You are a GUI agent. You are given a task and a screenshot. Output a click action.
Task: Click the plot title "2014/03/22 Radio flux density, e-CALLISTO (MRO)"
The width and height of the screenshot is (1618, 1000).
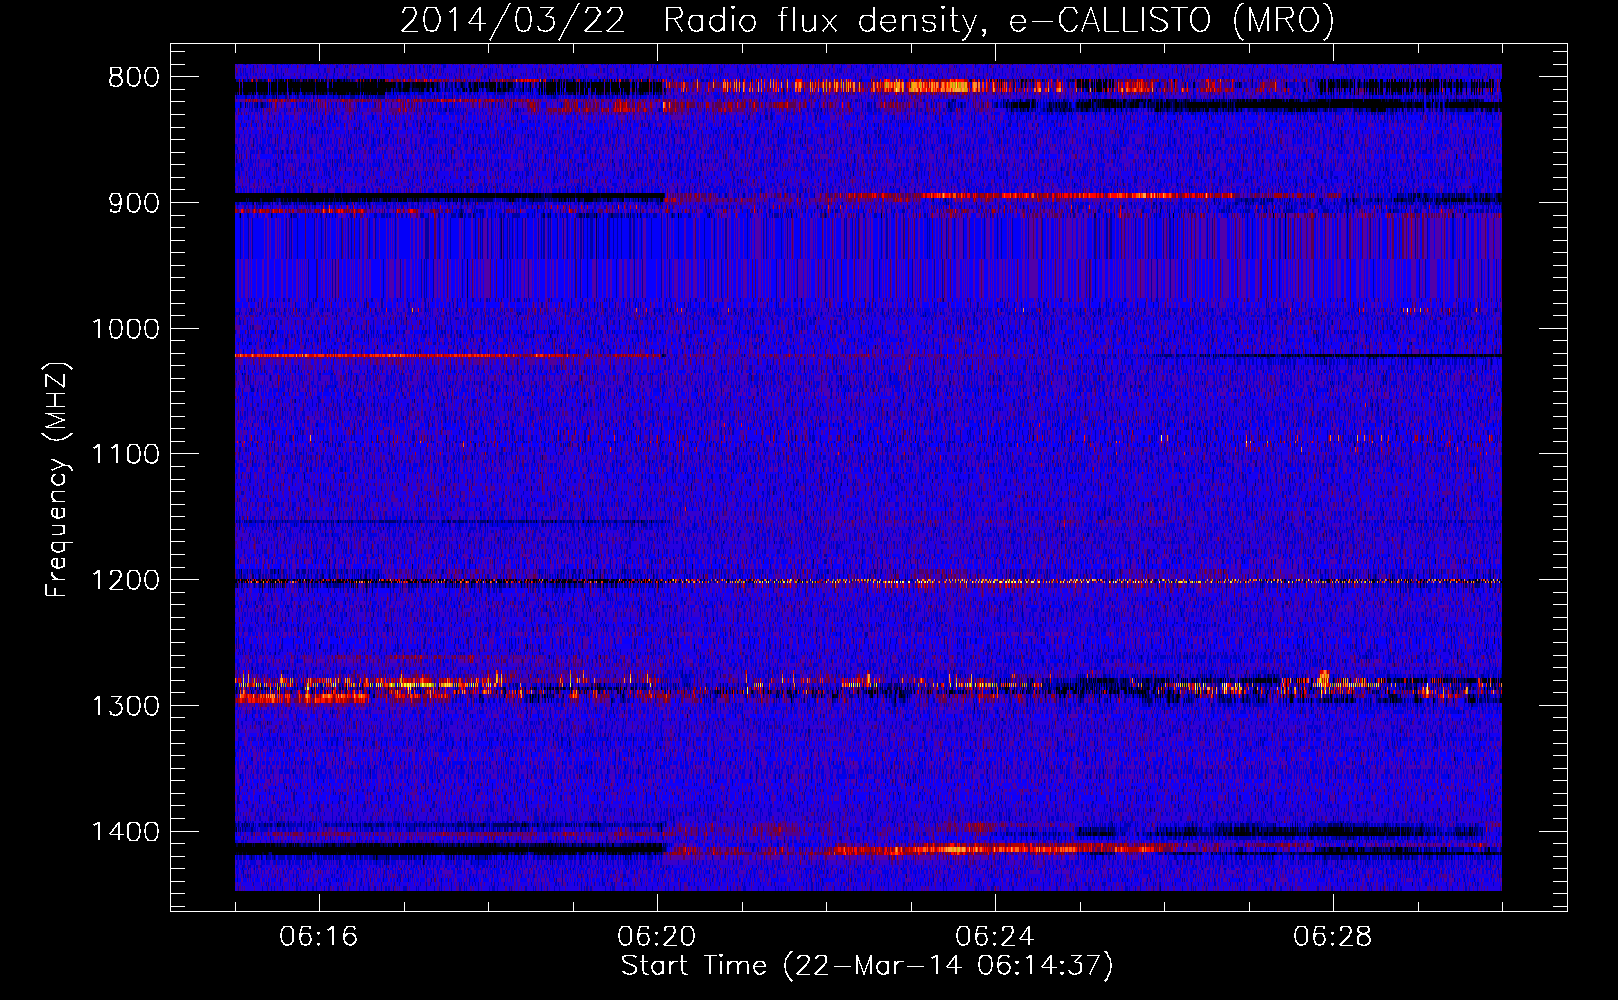(x=867, y=20)
